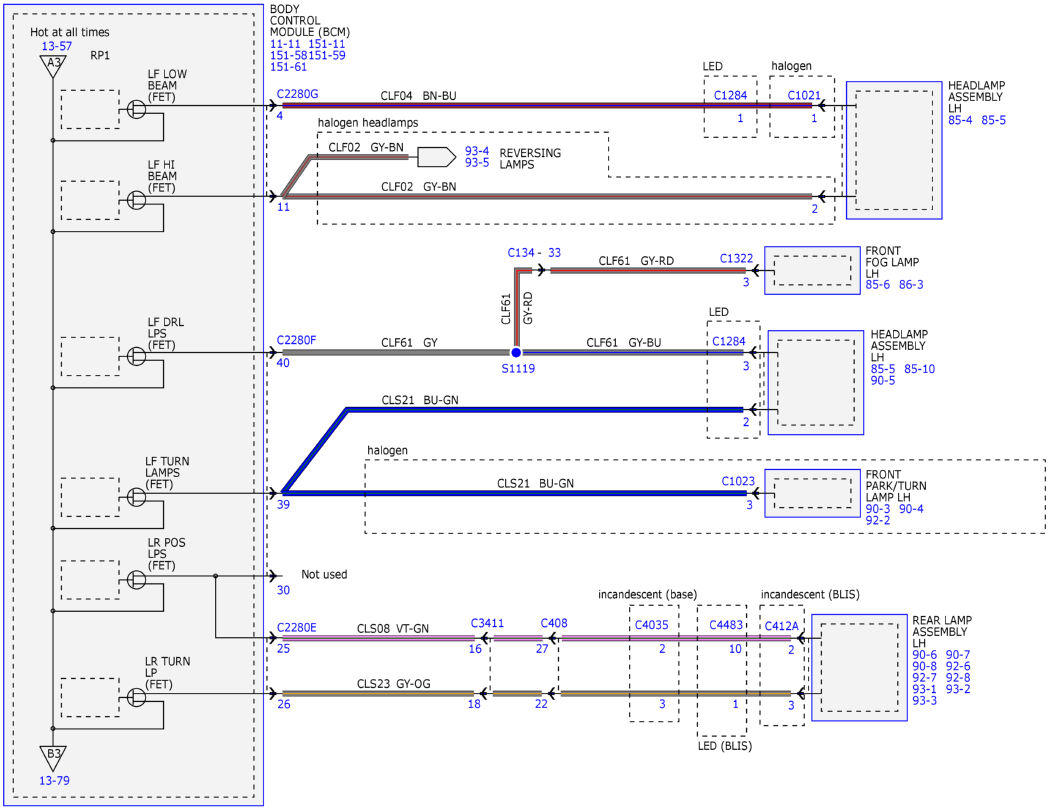
Task: Open the 85-6 front fog lamp reference
Action: (878, 285)
